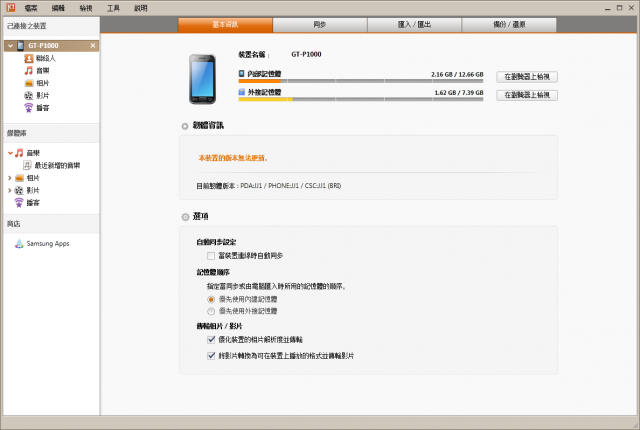
Task: Click the internal memory orange usage bar
Action: 260,81
